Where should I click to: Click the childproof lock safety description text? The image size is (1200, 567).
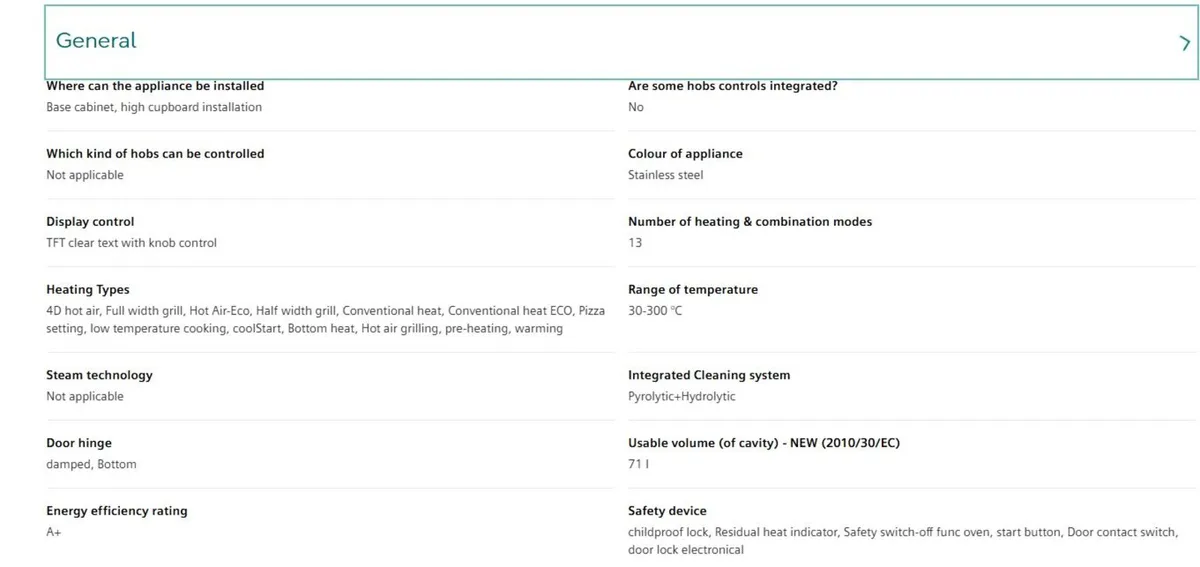pyautogui.click(x=903, y=541)
